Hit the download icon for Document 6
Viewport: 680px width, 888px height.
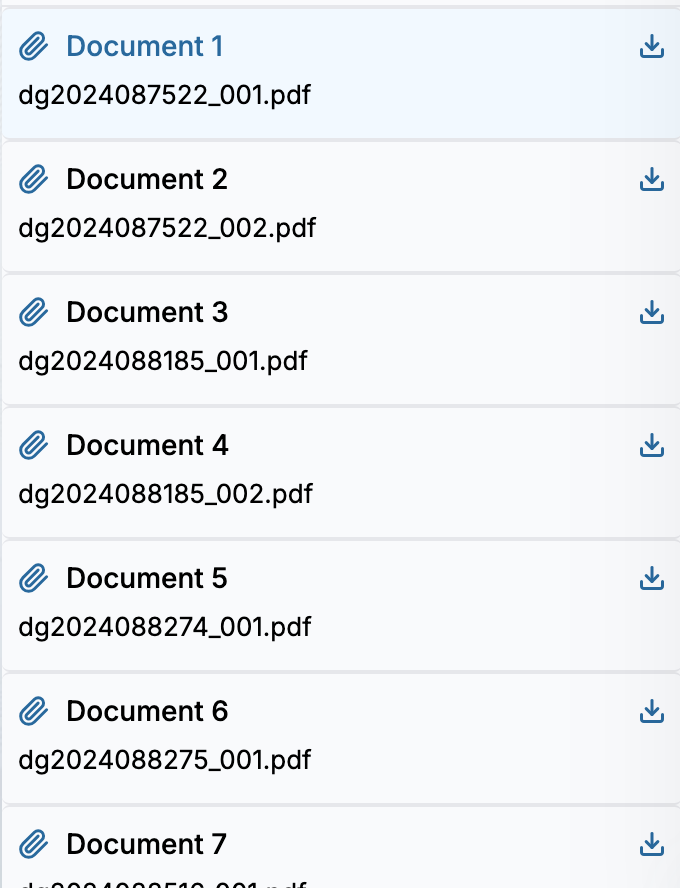[x=651, y=712]
